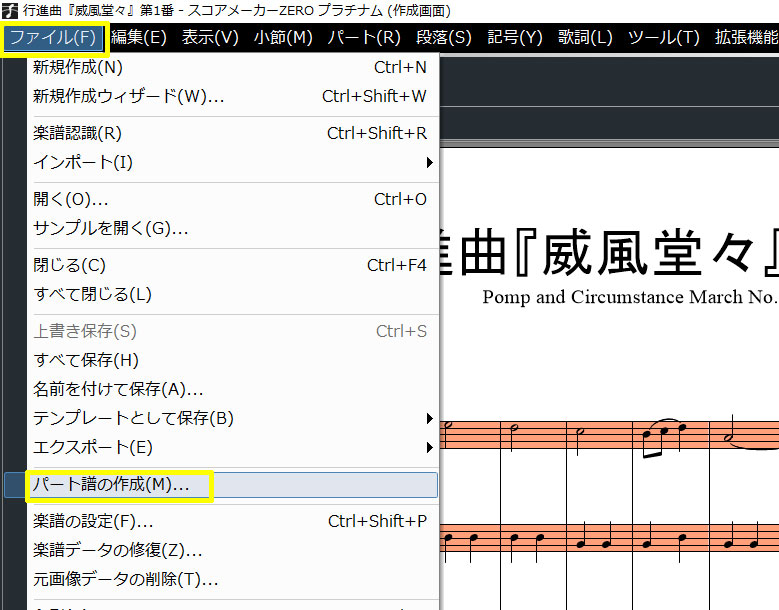Click the score title 威風堂々 text
Image resolution: width=779 pixels, height=610 pixels.
click(x=647, y=253)
